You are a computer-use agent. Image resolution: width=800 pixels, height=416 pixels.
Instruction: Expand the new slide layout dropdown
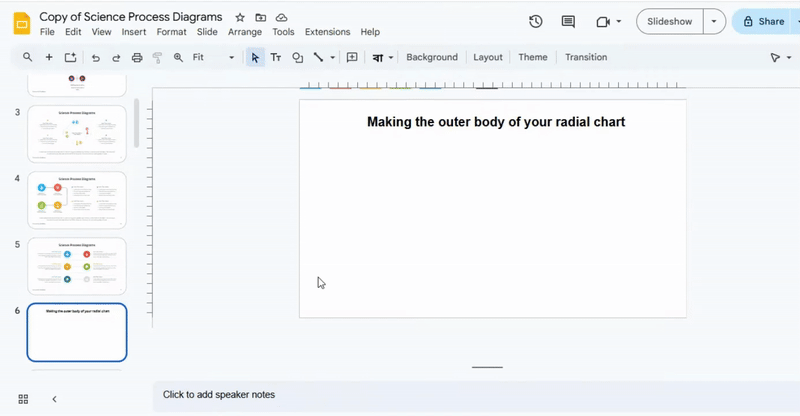tap(70, 58)
